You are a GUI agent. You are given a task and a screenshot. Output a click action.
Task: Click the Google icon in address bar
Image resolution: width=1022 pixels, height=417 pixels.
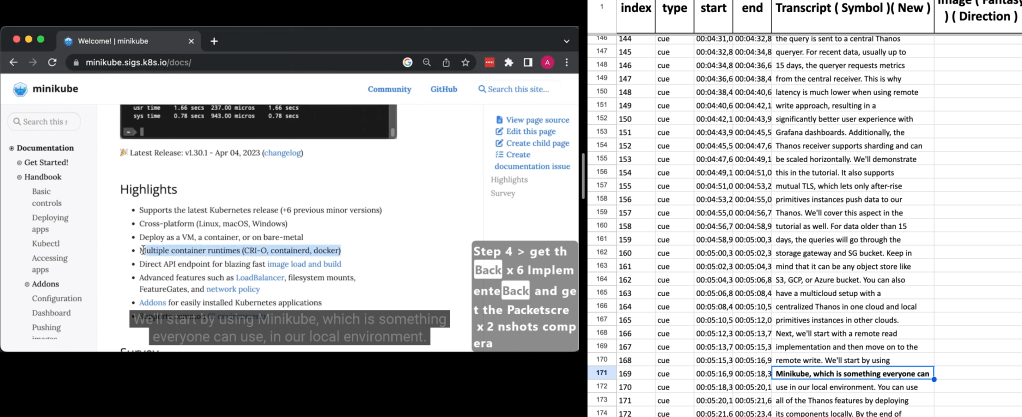(407, 63)
